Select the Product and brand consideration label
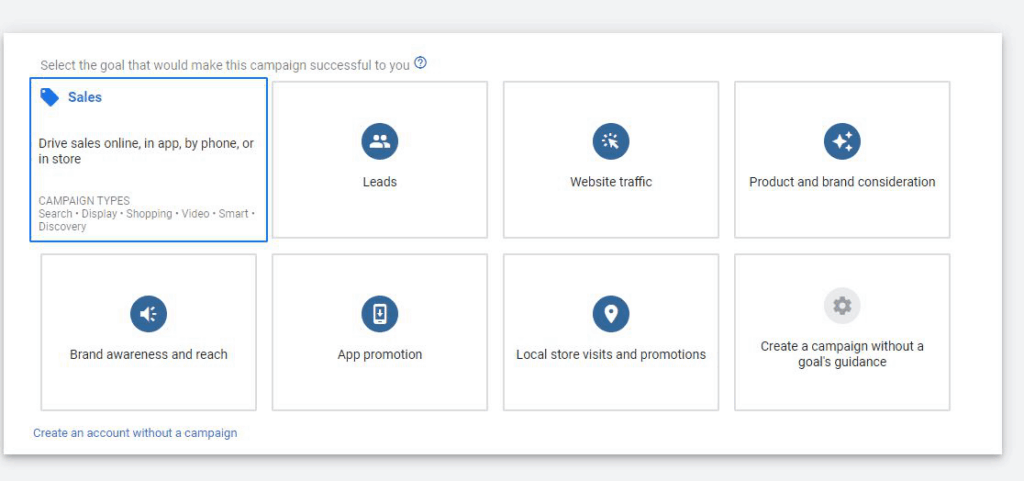The image size is (1024, 481). pos(842,182)
